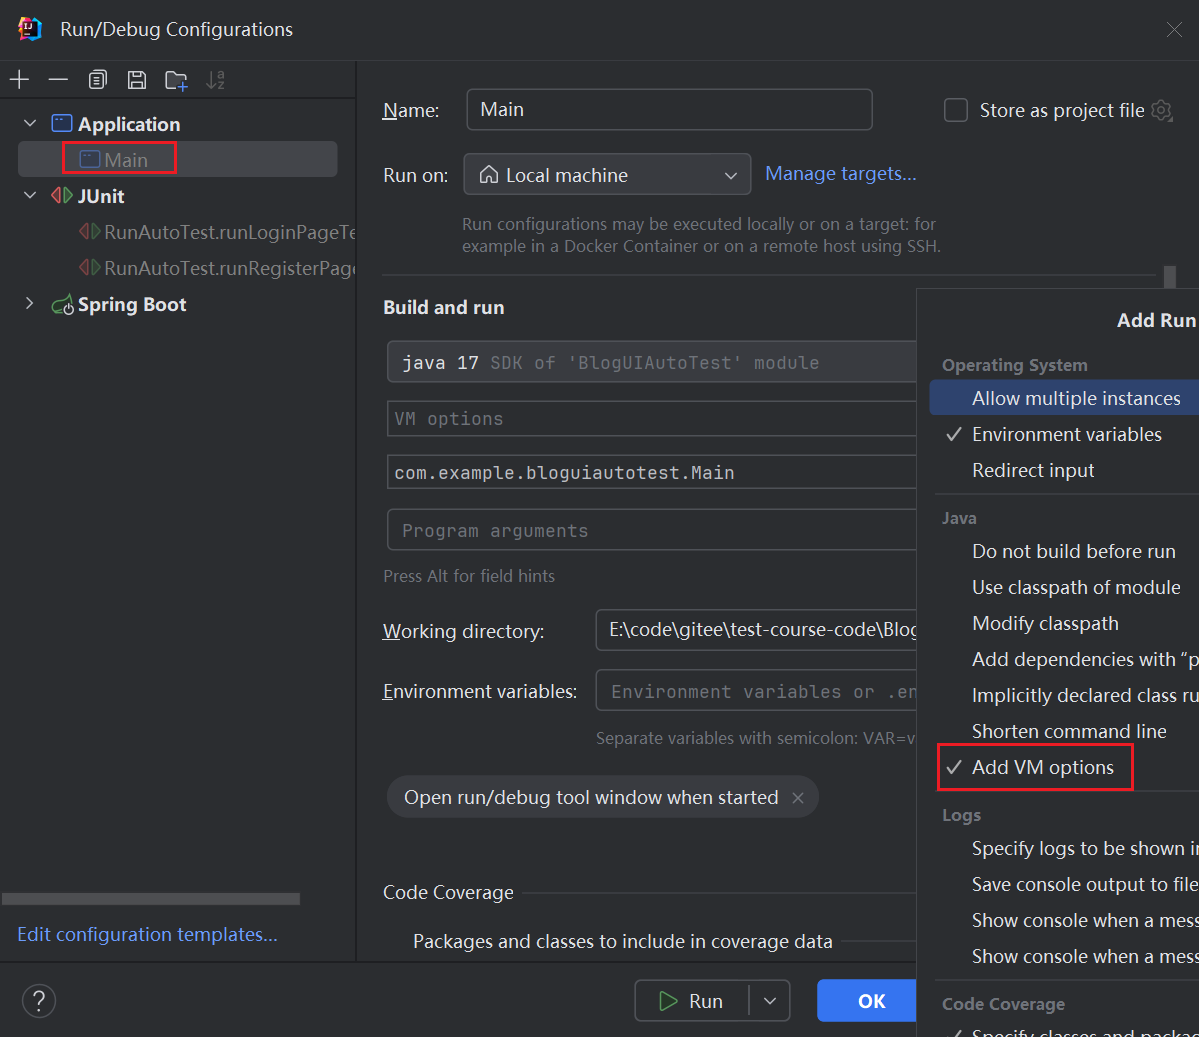Select Shorten command line option
The image size is (1199, 1037).
click(x=1064, y=731)
